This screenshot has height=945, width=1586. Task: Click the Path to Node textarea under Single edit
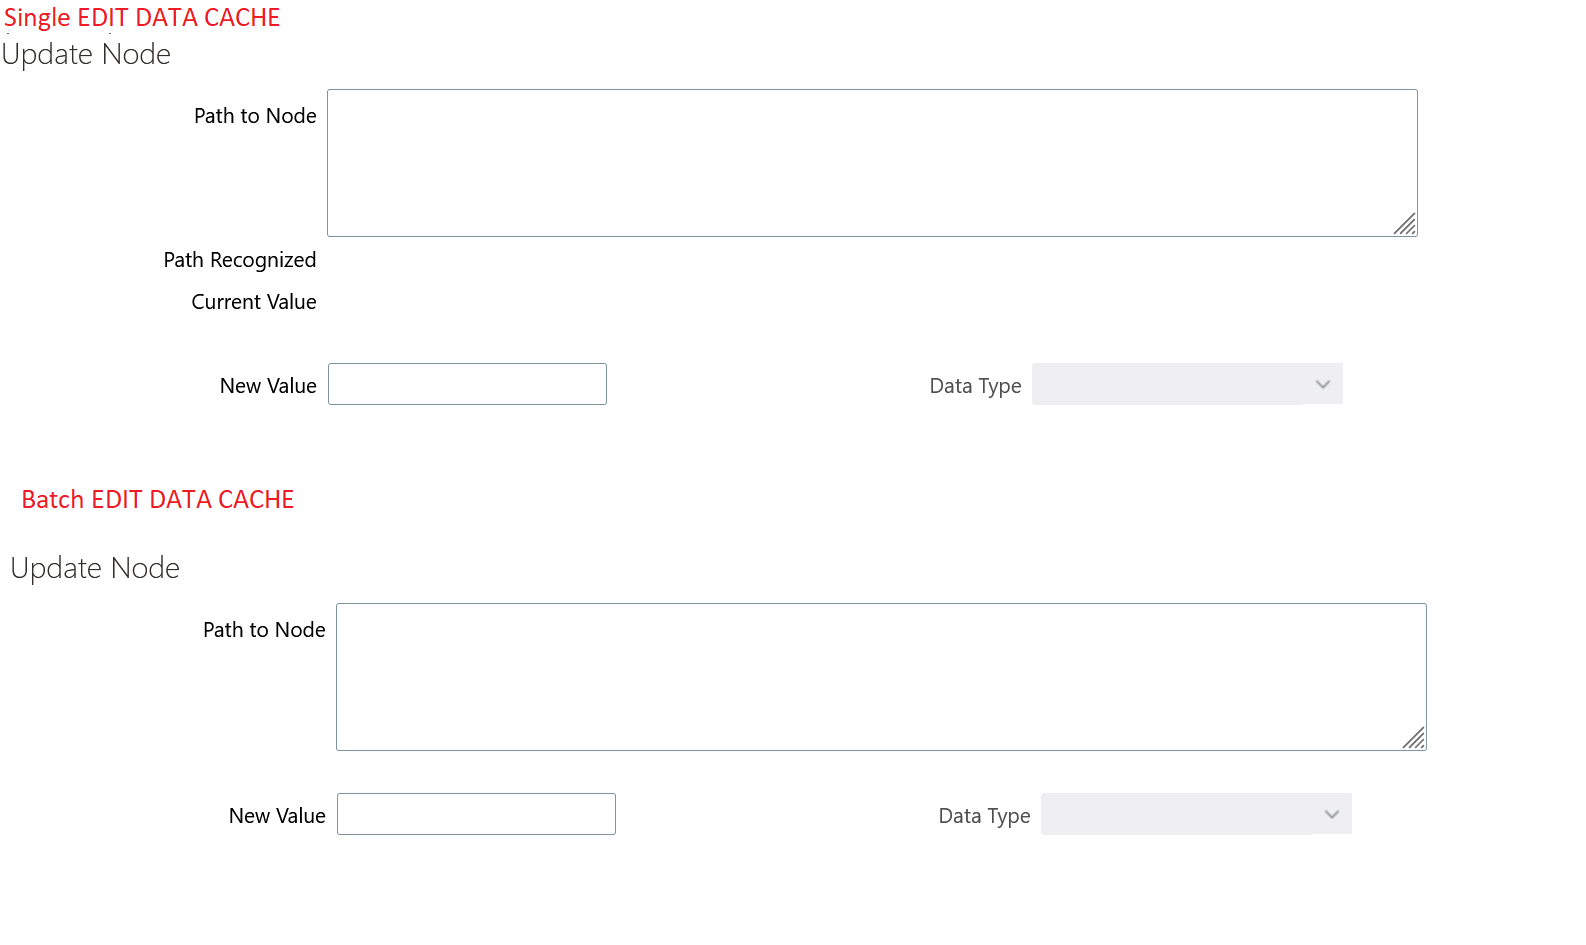pyautogui.click(x=871, y=162)
